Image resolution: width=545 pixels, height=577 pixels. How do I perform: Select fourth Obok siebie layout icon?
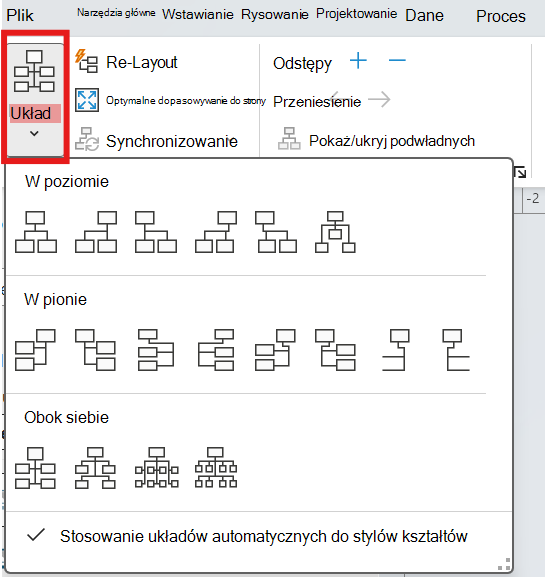pos(216,468)
